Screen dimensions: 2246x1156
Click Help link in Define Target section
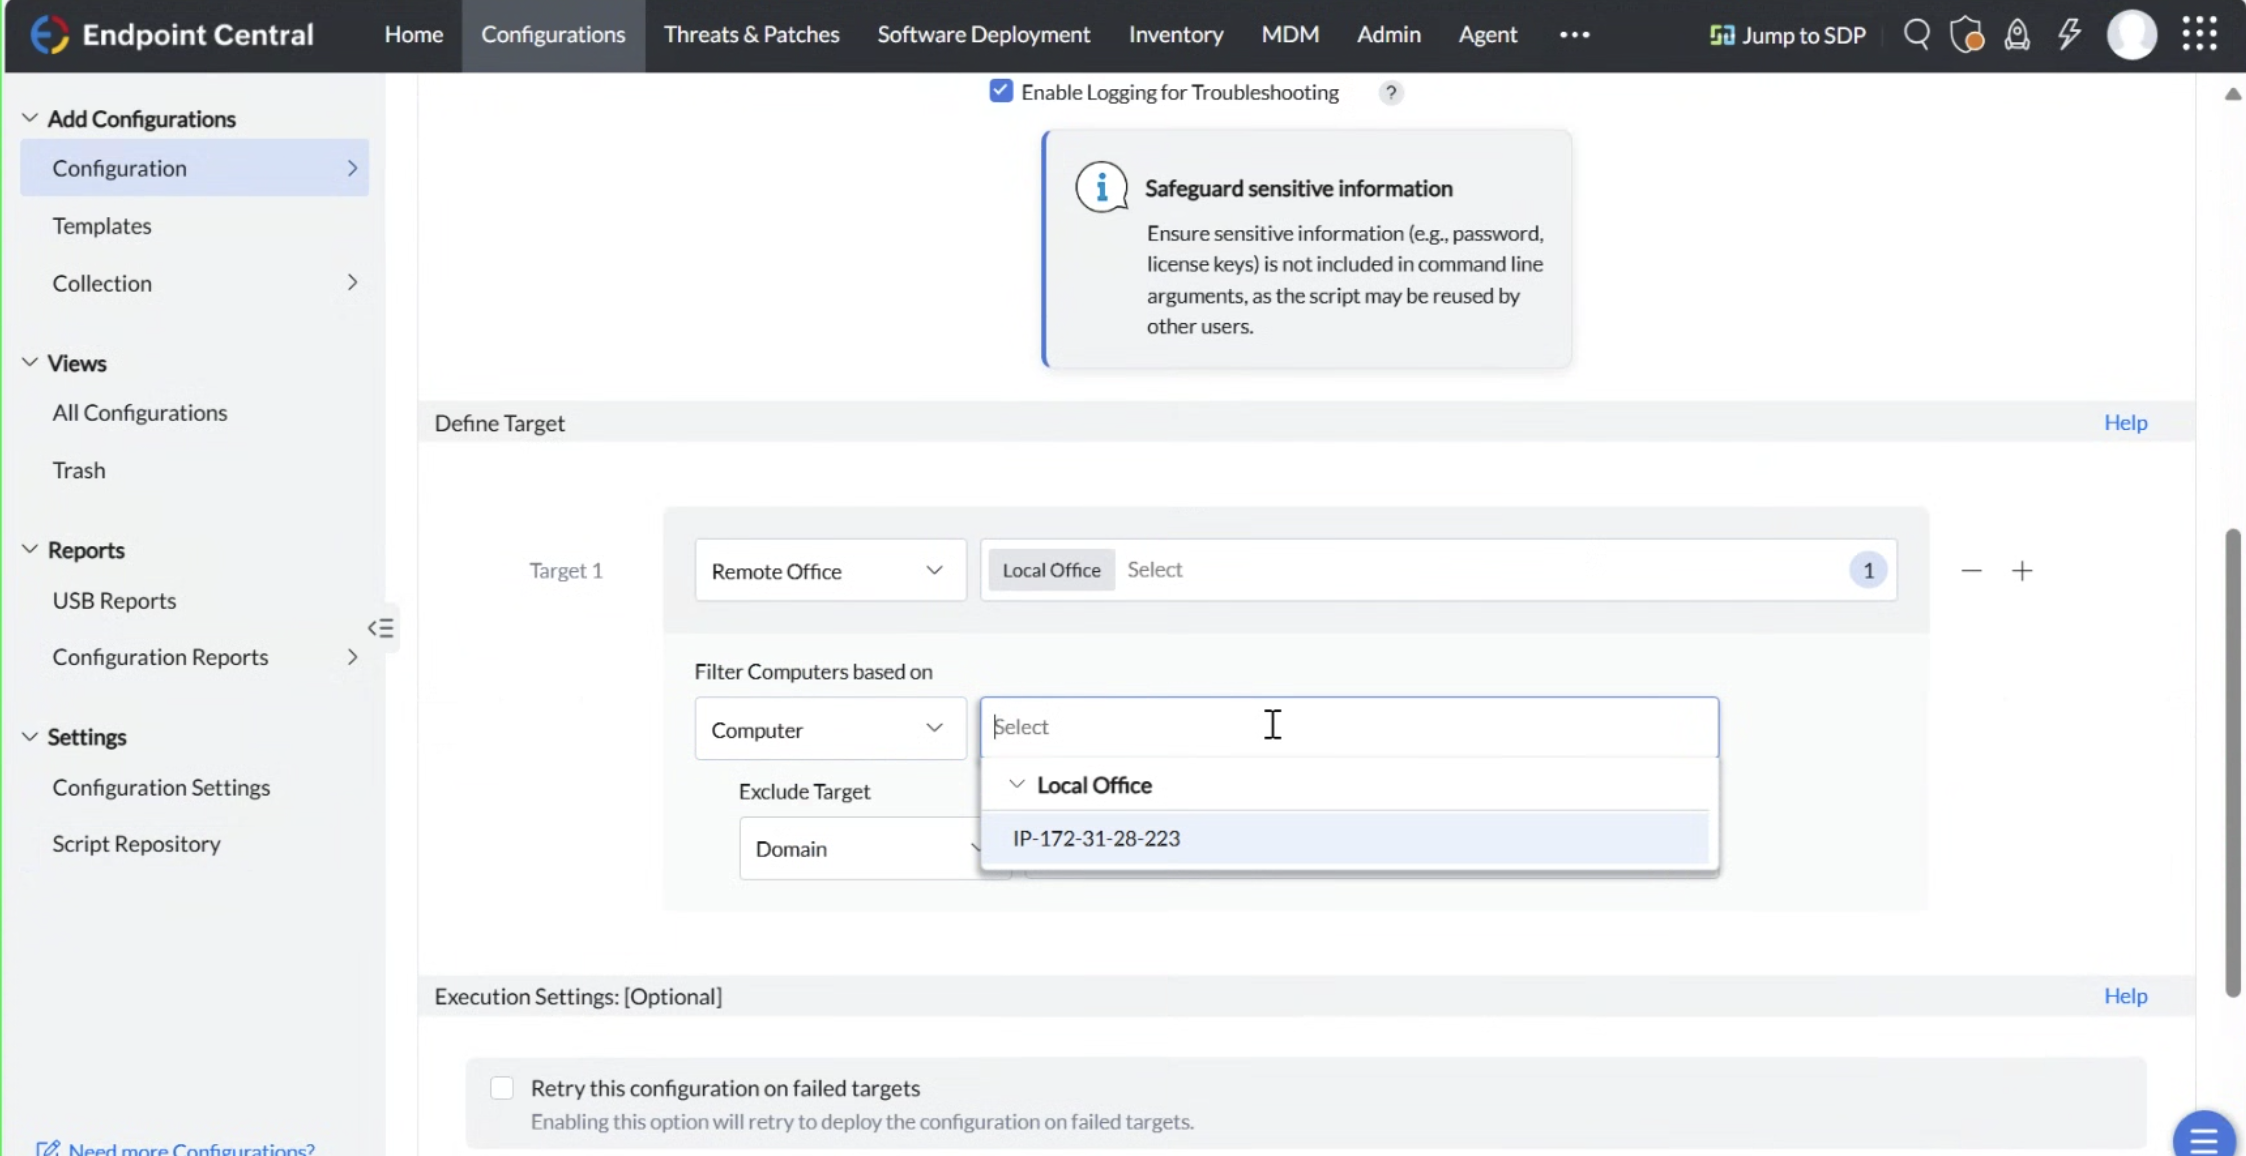(x=2125, y=423)
